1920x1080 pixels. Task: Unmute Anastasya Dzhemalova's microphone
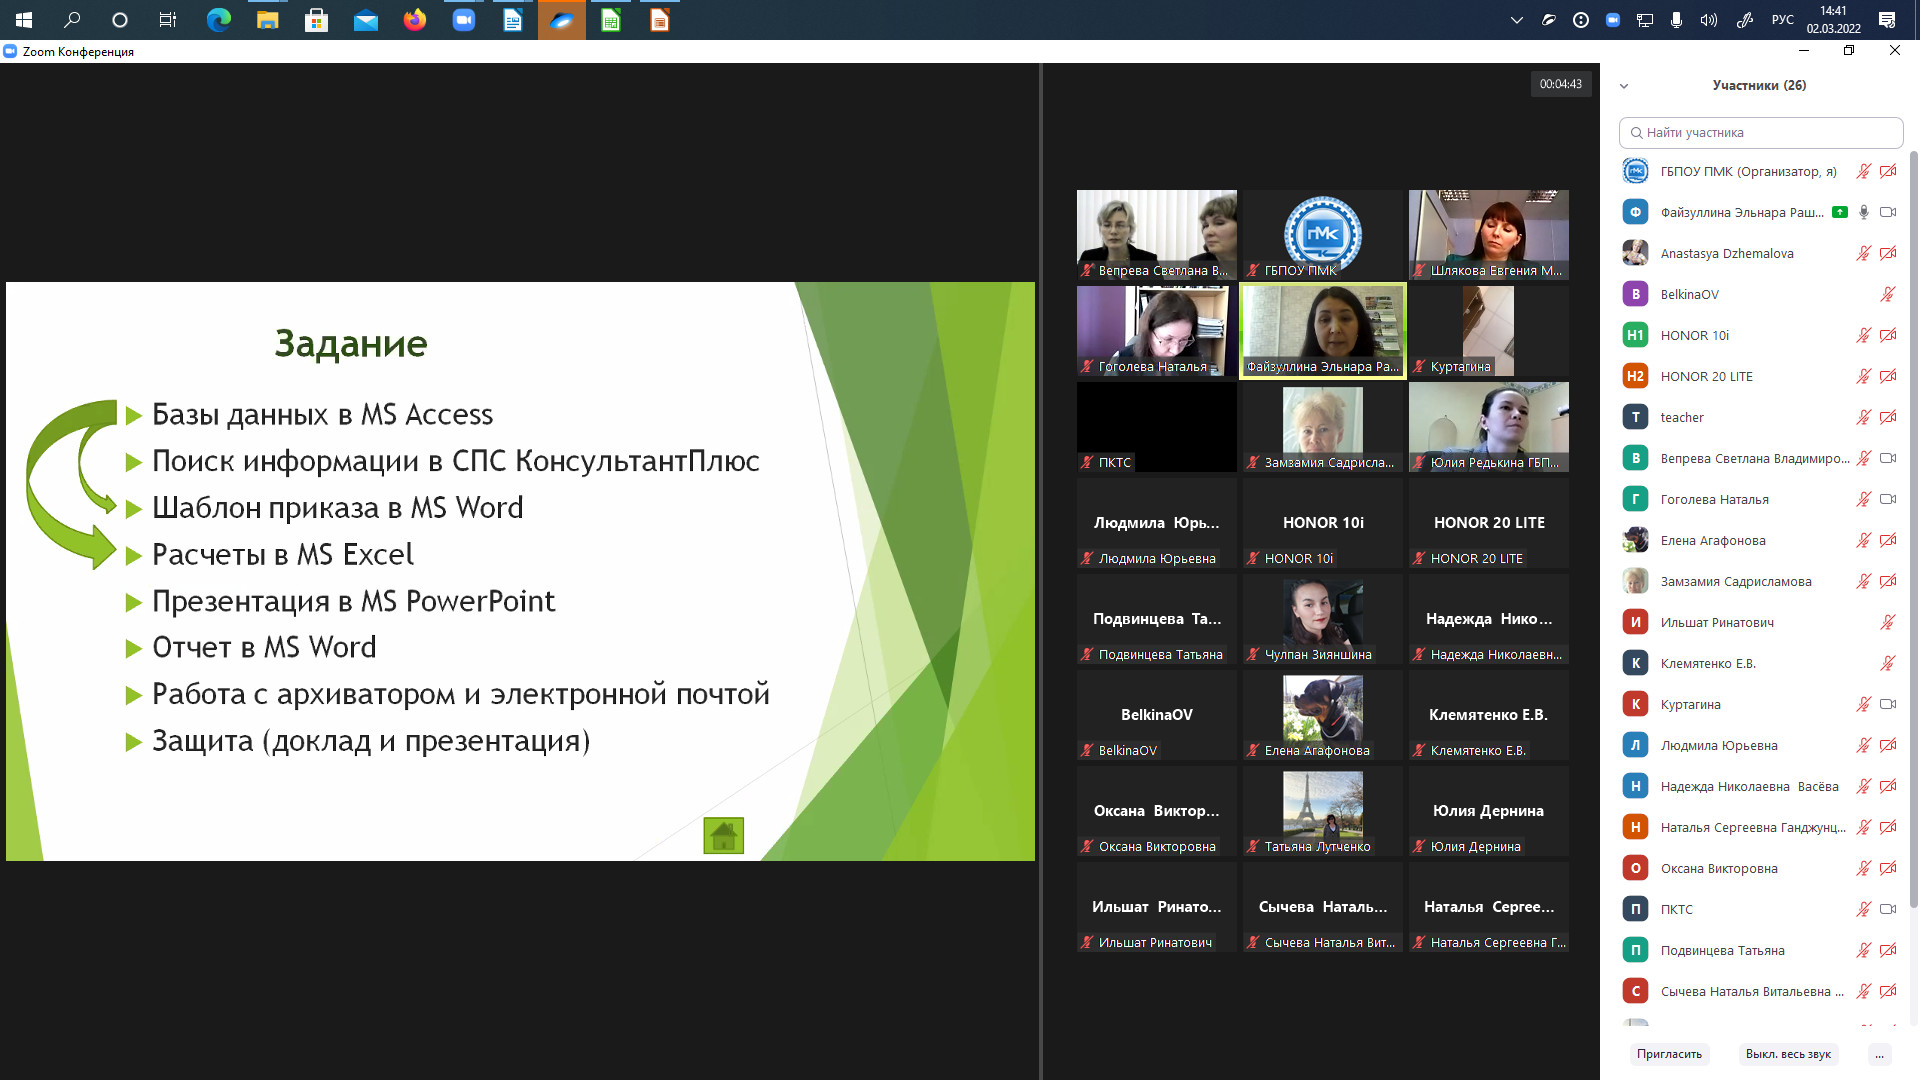pos(1863,253)
